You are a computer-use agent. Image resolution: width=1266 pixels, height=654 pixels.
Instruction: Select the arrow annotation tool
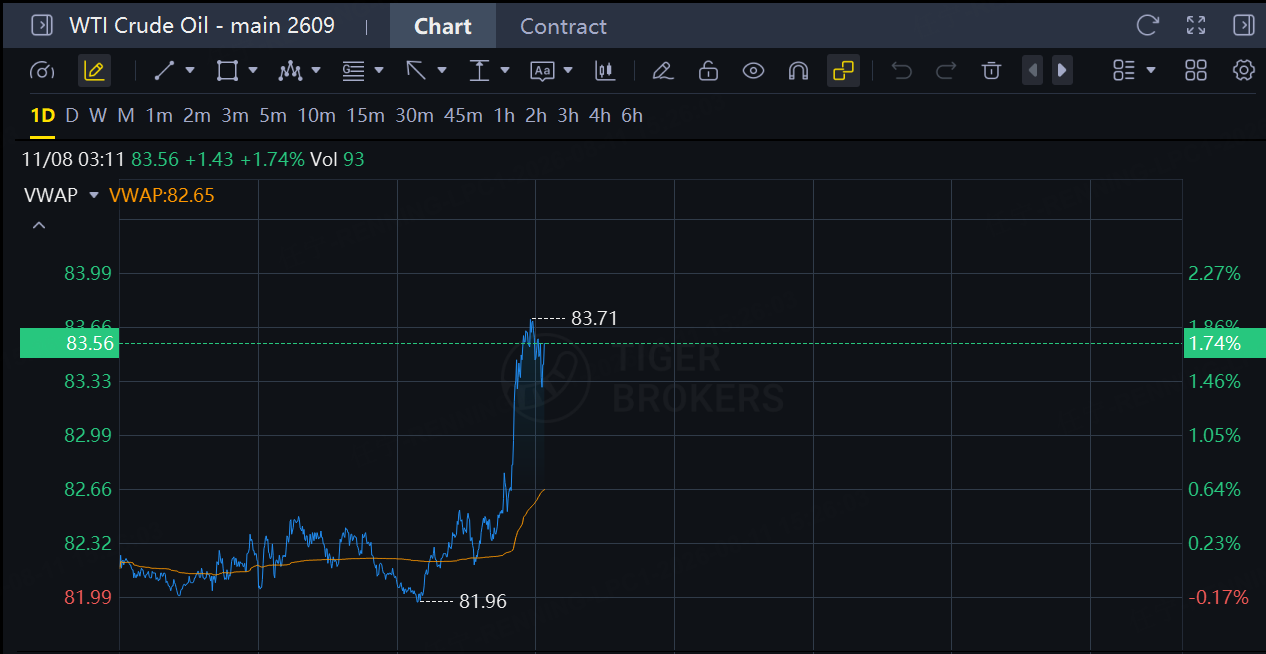point(416,70)
